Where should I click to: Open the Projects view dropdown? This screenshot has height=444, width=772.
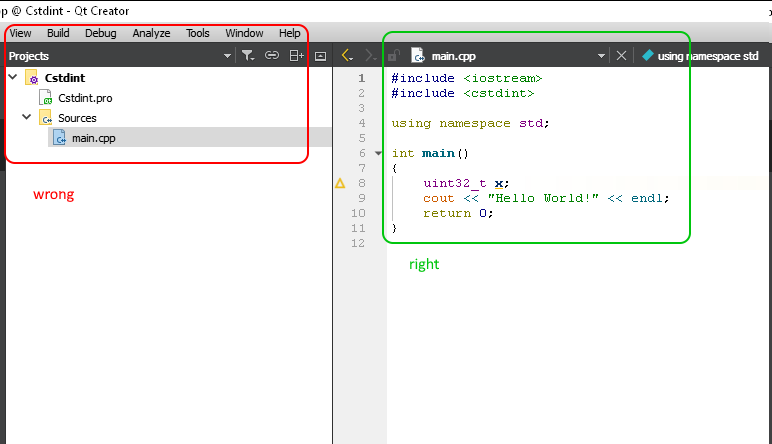(x=227, y=56)
